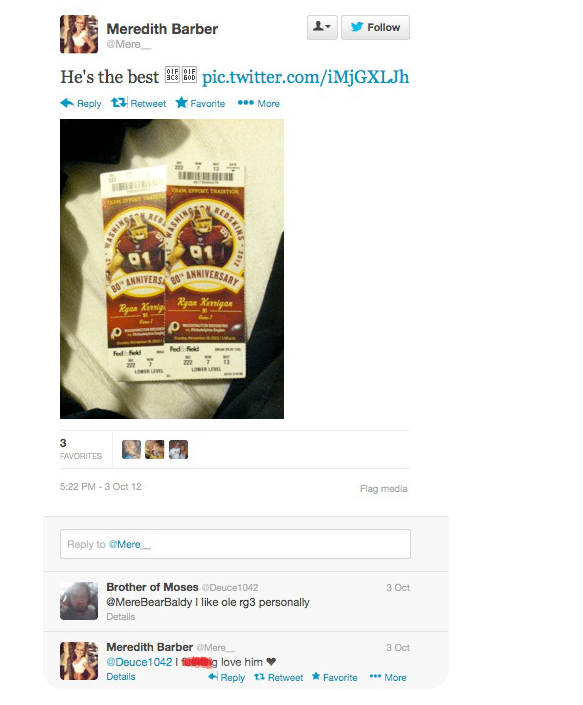Follow Meredith Barber
The image size is (583, 705).
click(x=375, y=27)
